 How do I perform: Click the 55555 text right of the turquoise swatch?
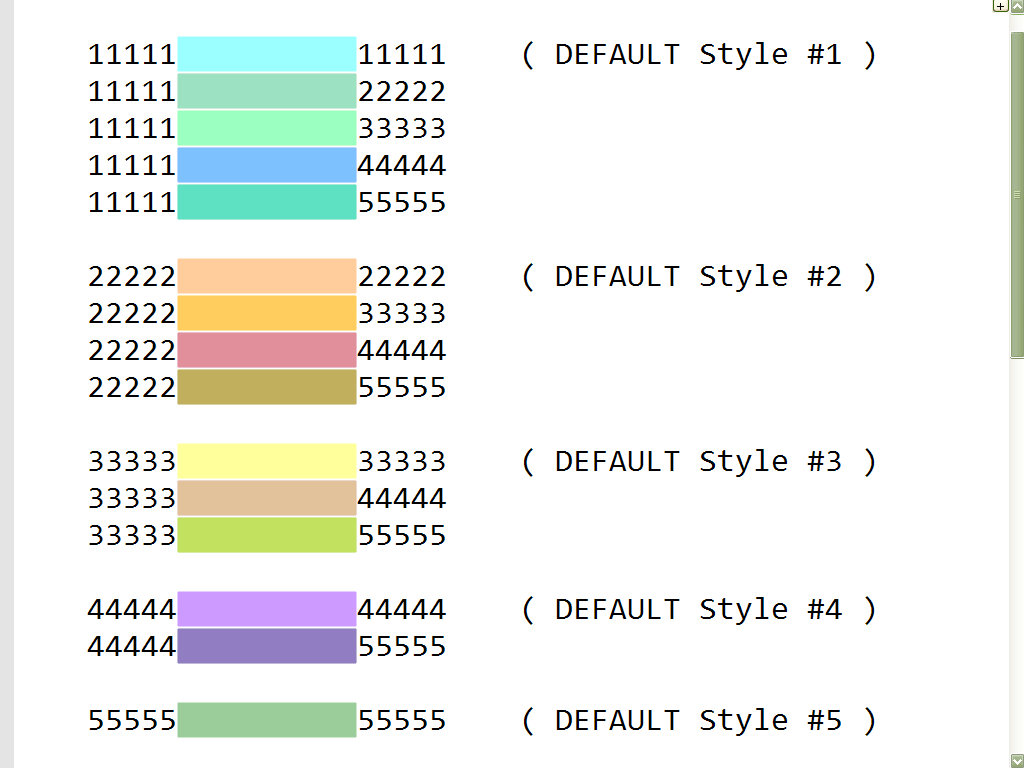(402, 202)
